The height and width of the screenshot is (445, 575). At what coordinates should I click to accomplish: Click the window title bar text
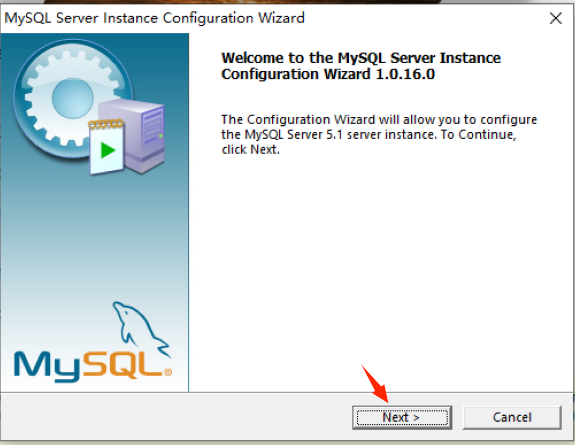154,18
